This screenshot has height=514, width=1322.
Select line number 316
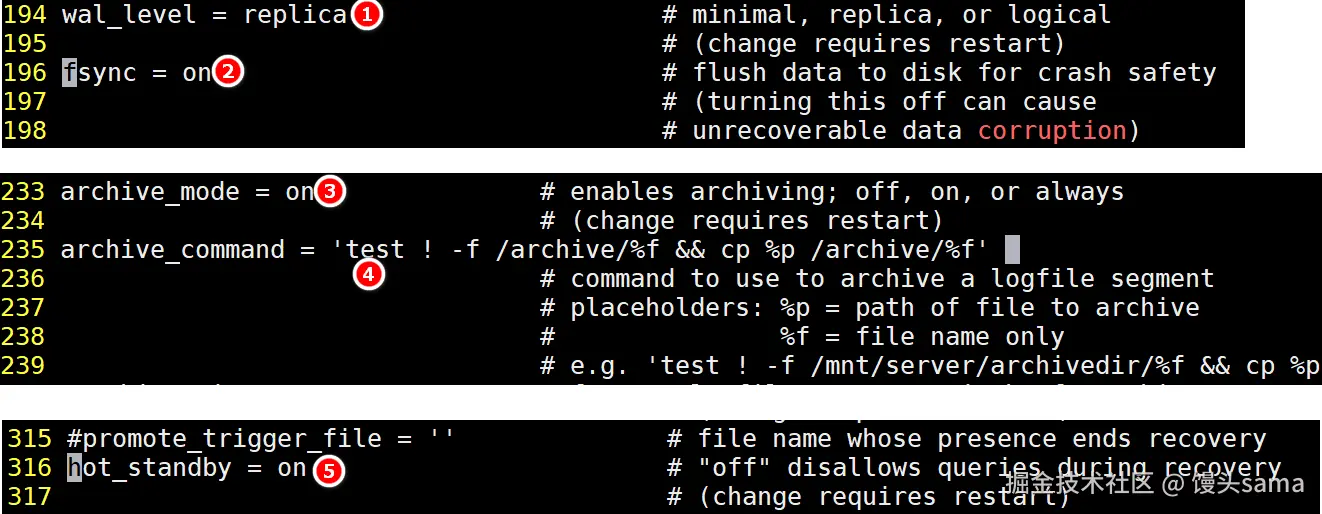tap(29, 468)
